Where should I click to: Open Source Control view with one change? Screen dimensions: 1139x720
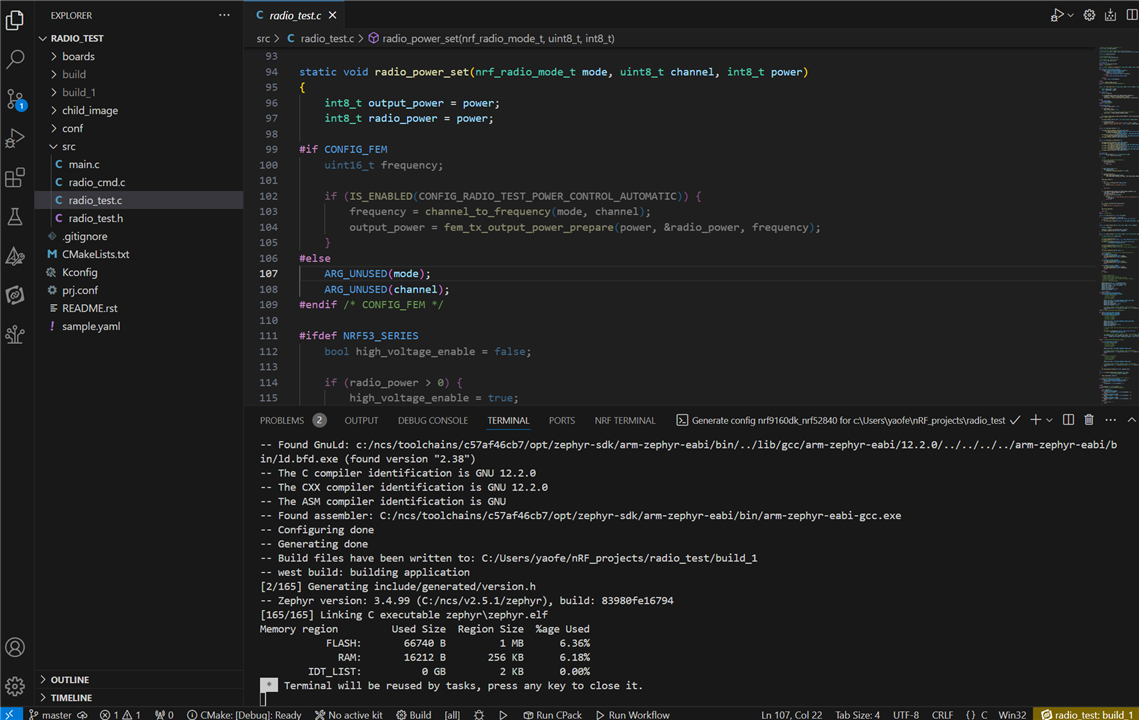tap(15, 99)
